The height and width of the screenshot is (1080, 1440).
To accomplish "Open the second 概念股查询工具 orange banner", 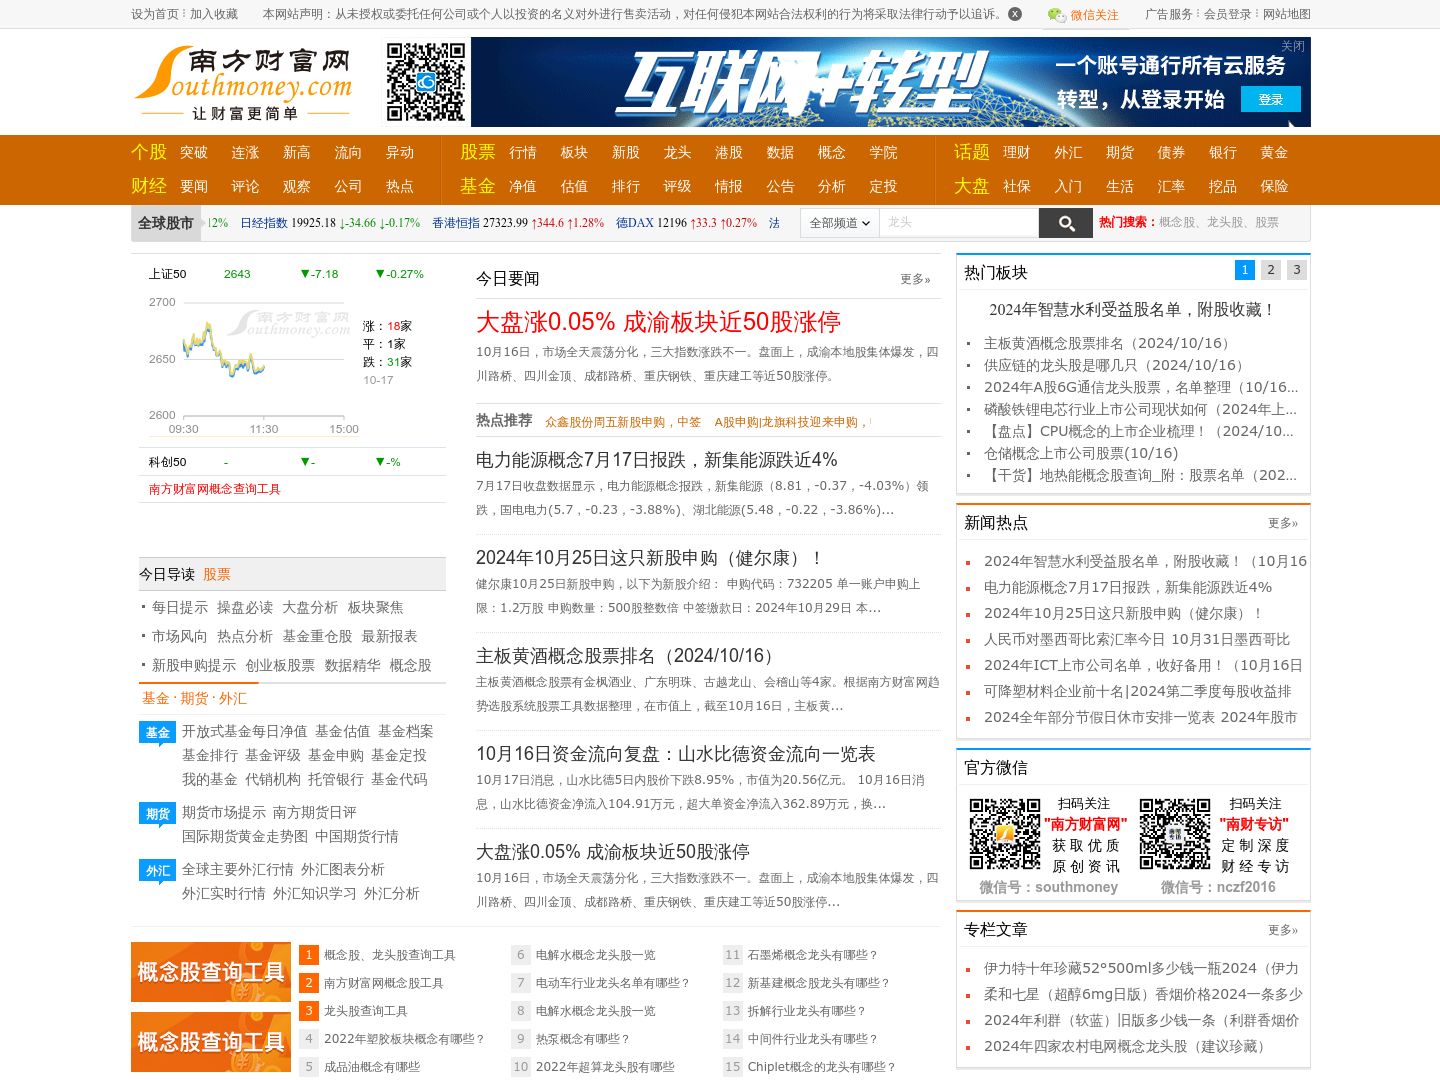I will [211, 1042].
